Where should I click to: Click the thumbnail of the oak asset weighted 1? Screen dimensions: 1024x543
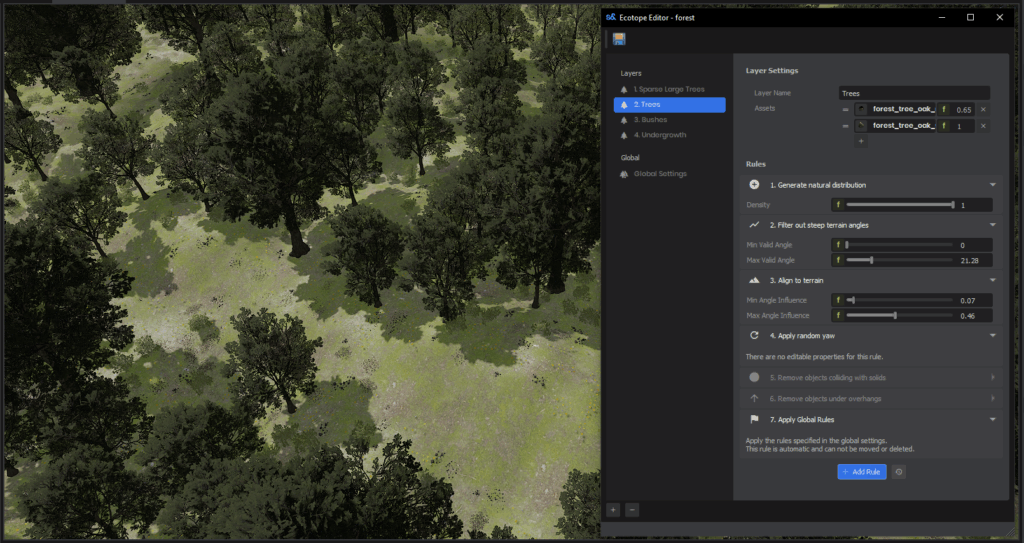[861, 126]
